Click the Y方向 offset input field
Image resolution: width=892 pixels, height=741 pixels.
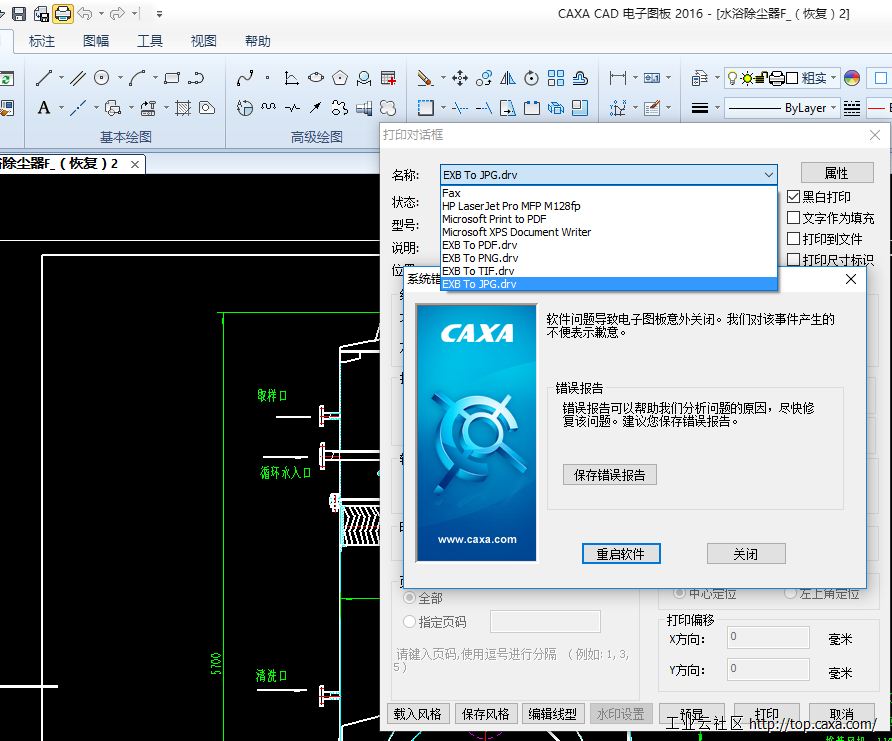point(768,669)
